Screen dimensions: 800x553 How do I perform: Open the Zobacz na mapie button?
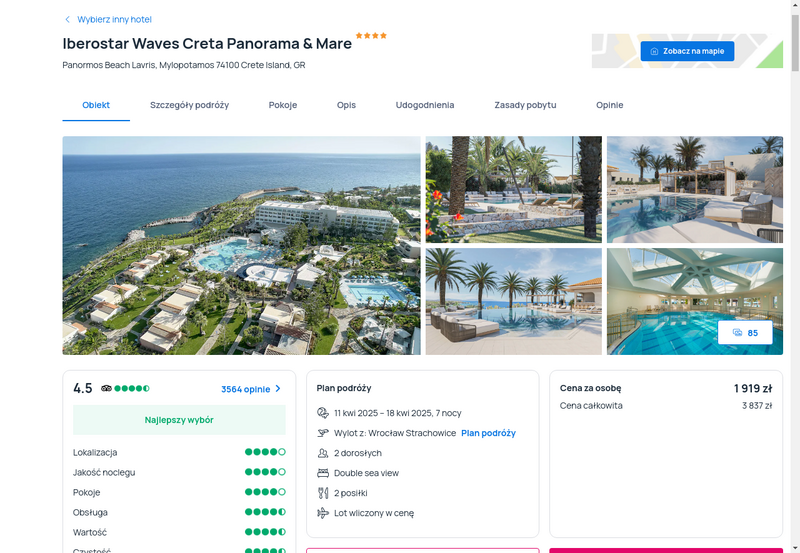[687, 51]
